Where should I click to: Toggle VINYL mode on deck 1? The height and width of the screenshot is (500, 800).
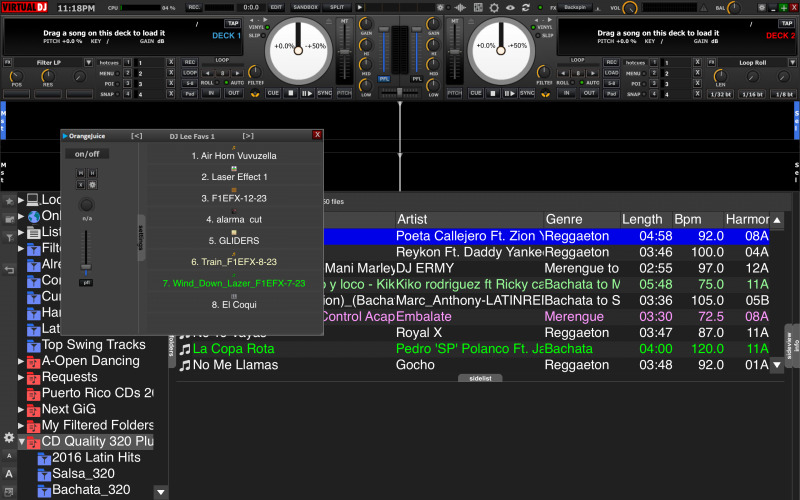pos(267,27)
